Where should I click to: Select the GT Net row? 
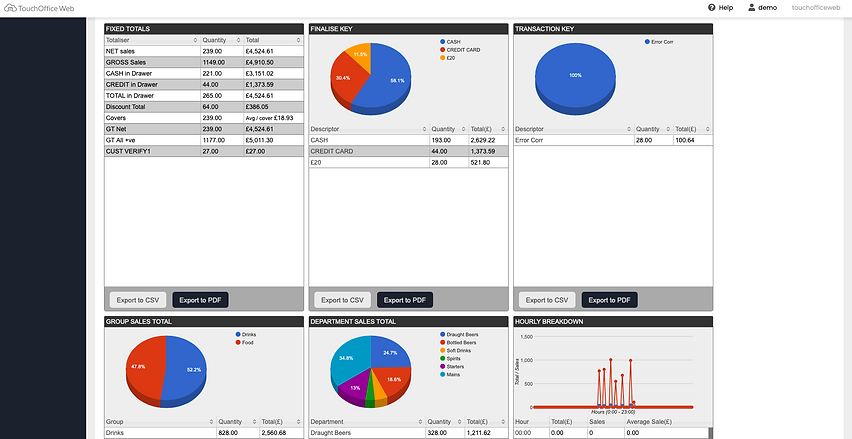(204, 129)
